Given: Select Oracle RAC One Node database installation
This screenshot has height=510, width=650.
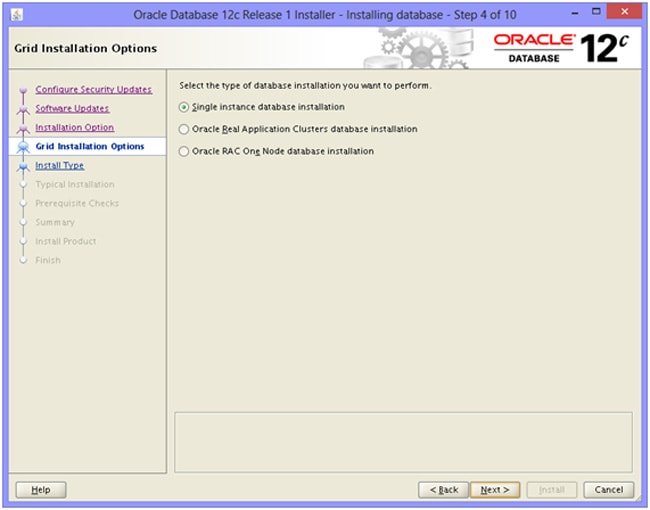Looking at the screenshot, I should click(184, 151).
